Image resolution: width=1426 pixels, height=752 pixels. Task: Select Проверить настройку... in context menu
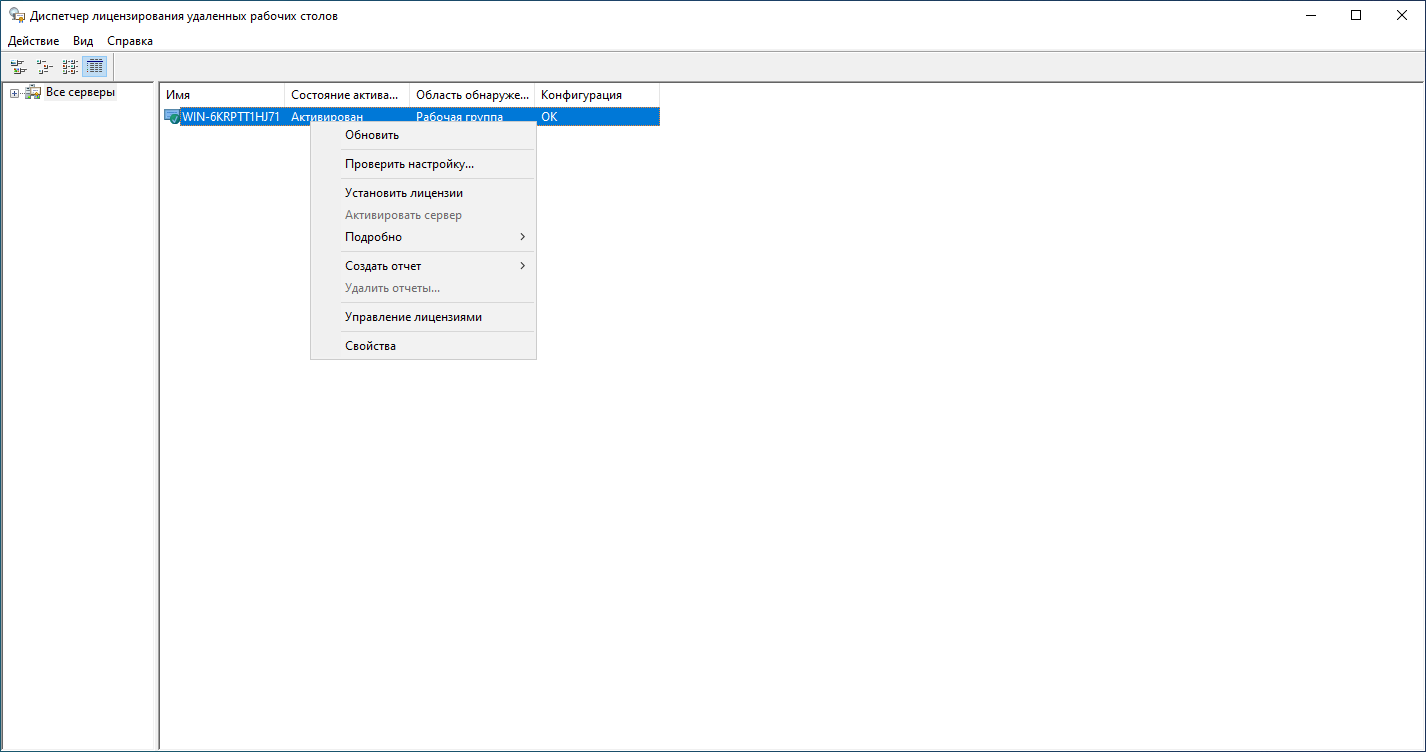click(x=423, y=164)
